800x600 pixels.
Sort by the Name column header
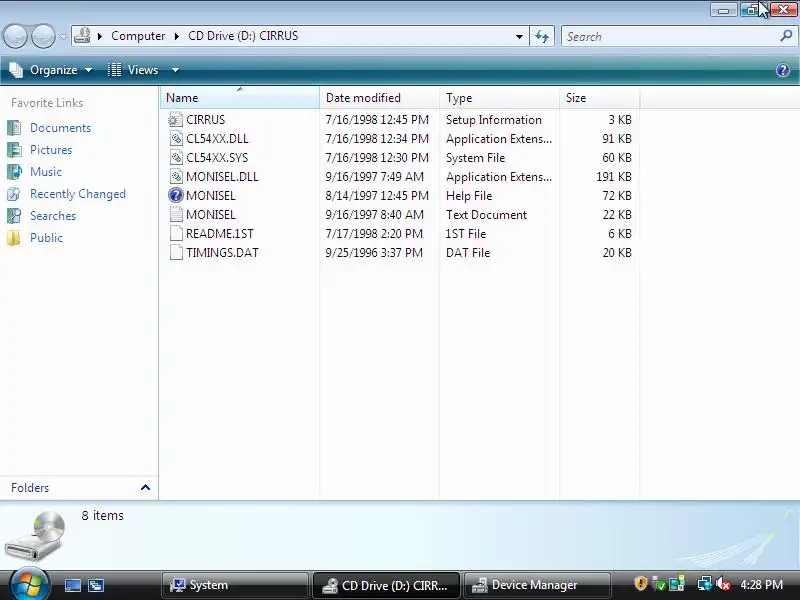coord(239,97)
